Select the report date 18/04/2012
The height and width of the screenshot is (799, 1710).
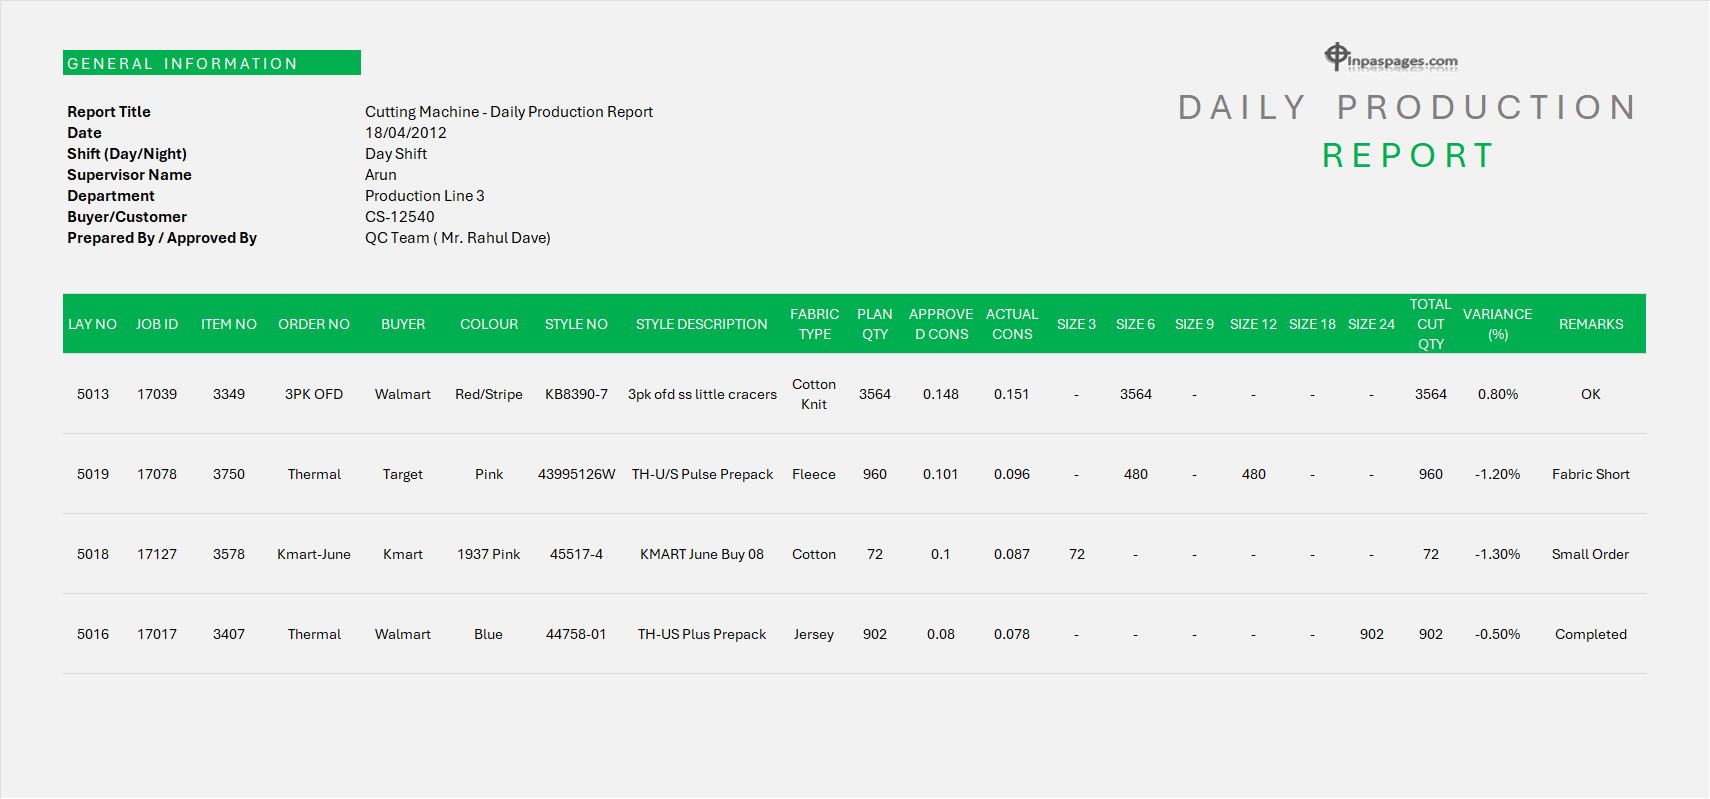click(405, 133)
